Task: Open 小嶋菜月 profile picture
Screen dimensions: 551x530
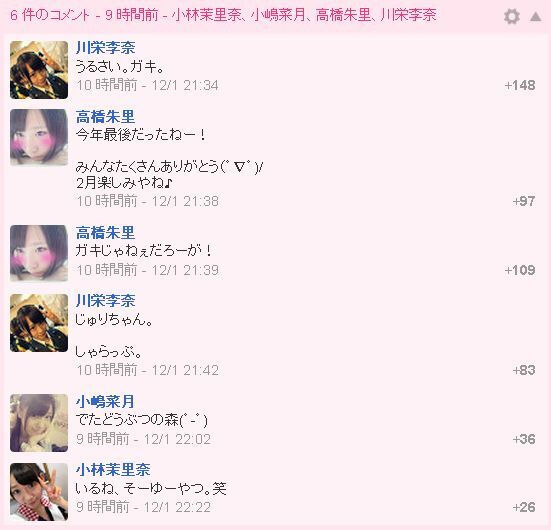Action: [39, 423]
